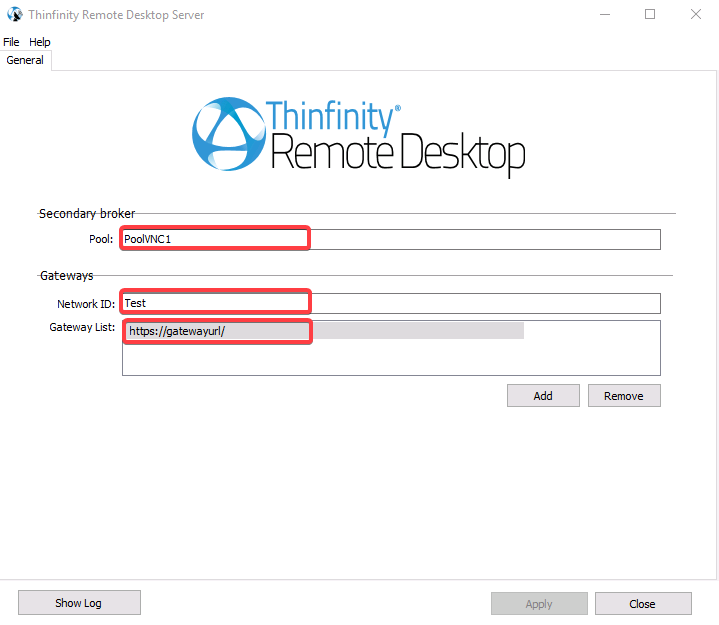The height and width of the screenshot is (625, 719).
Task: Open the Help menu
Action: (40, 42)
